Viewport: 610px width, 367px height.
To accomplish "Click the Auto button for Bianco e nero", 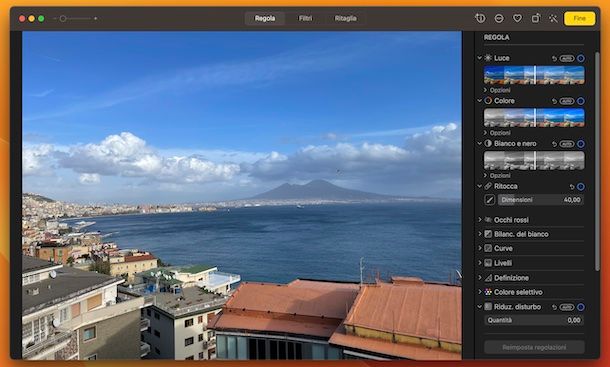I will (567, 144).
